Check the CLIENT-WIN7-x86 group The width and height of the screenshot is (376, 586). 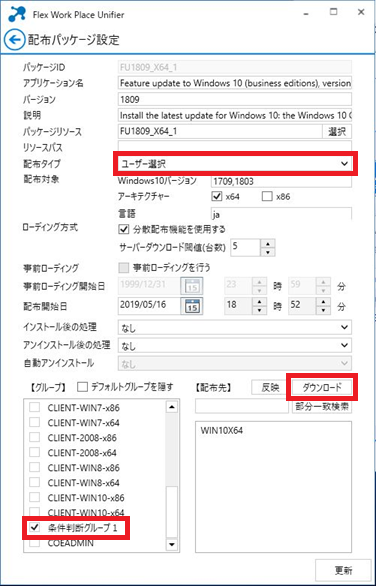[34, 408]
